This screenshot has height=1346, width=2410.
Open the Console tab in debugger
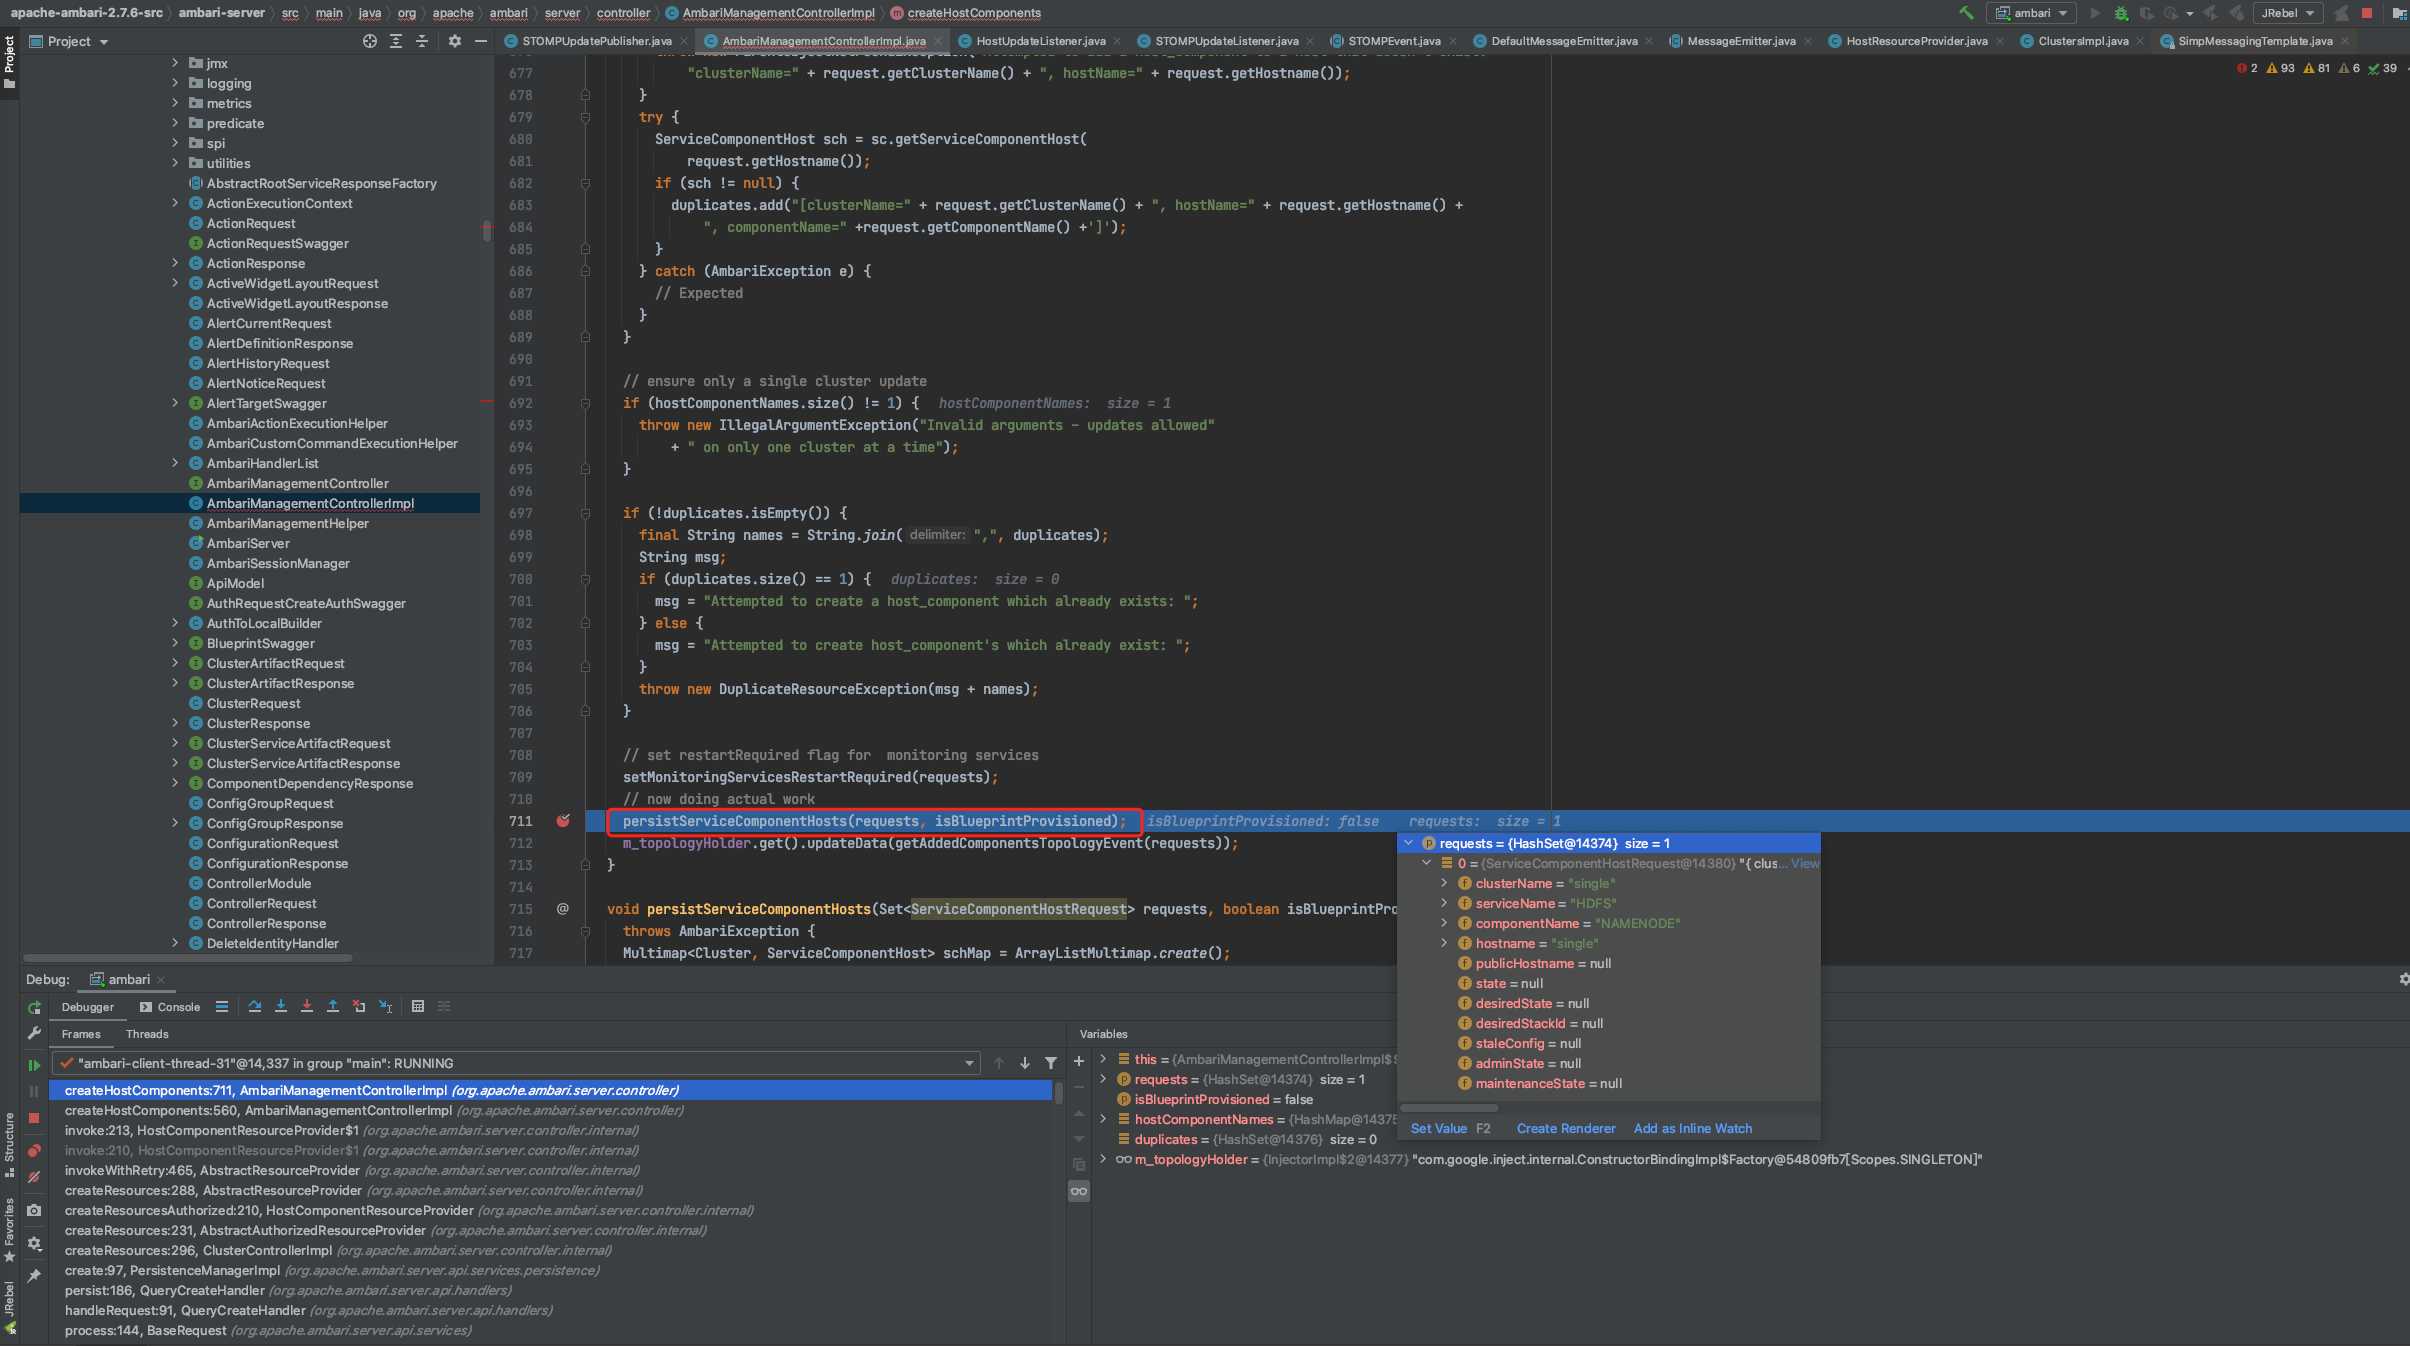(x=170, y=1007)
